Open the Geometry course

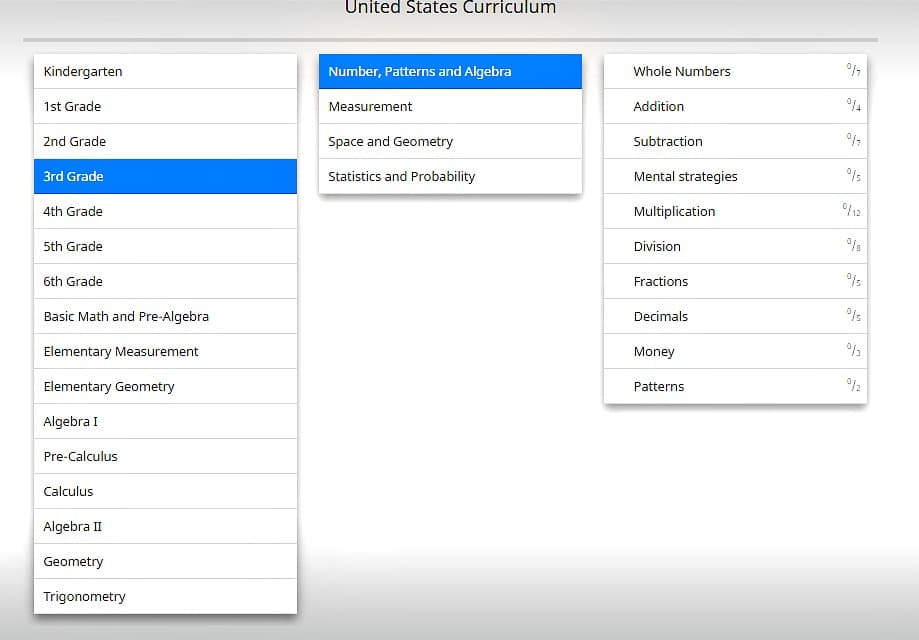pyautogui.click(x=165, y=561)
